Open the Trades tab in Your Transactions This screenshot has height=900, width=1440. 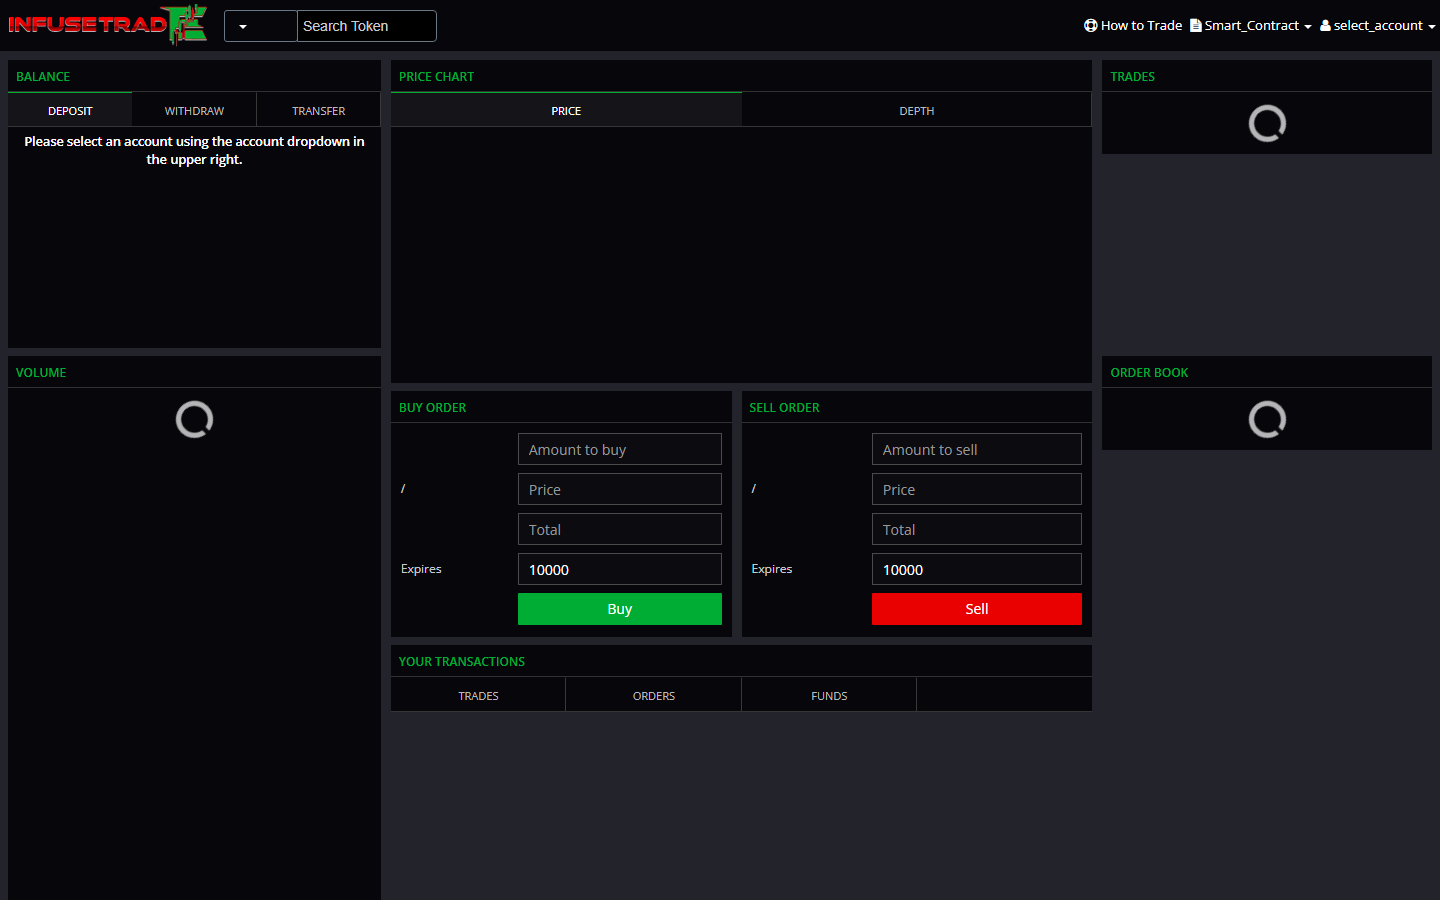(x=478, y=695)
